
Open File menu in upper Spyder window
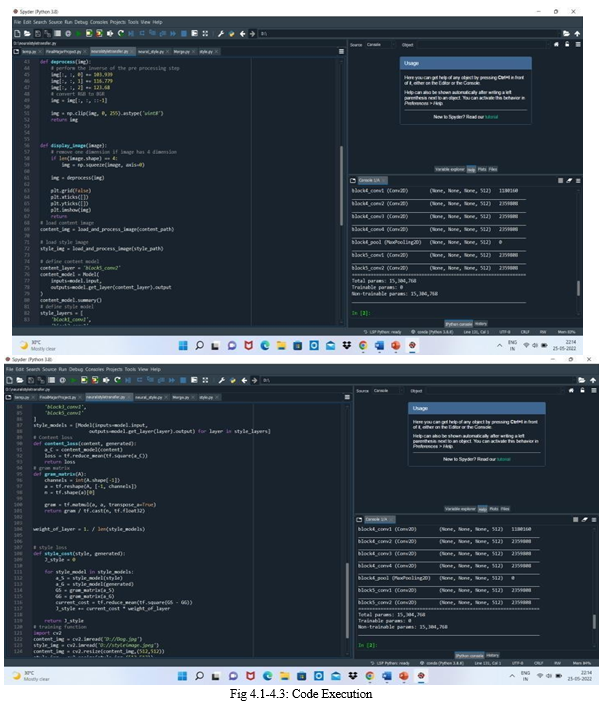pyautogui.click(x=17, y=22)
